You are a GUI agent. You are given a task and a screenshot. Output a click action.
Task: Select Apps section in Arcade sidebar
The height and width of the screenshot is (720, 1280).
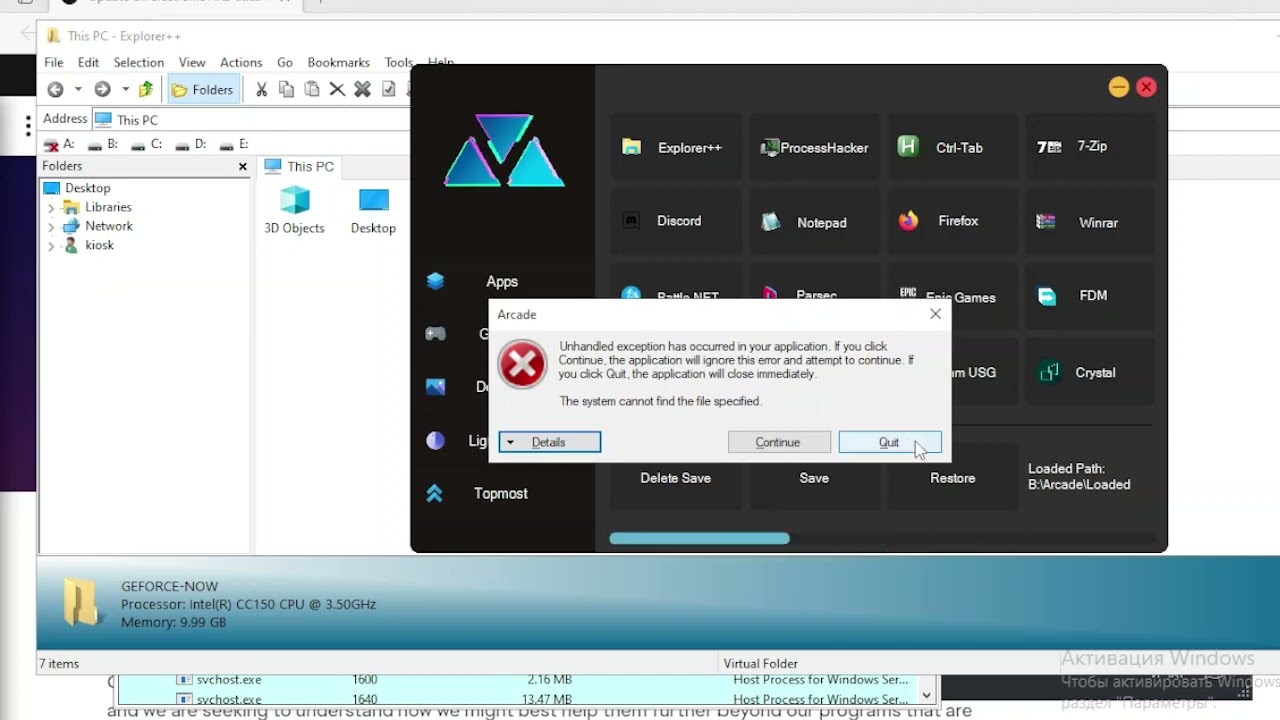[x=501, y=282]
